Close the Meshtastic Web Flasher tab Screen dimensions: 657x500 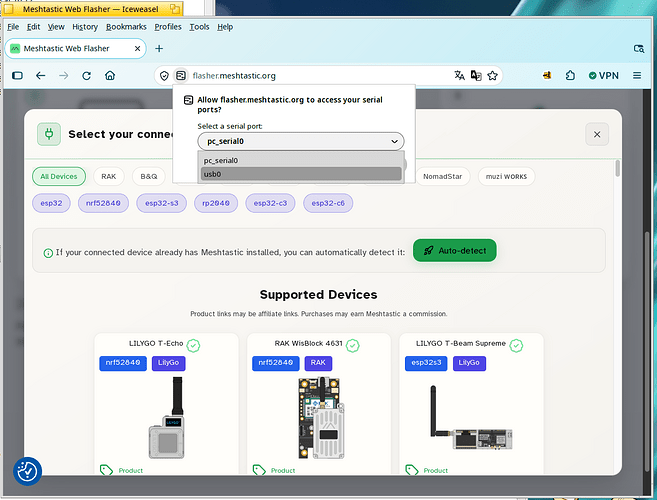[x=137, y=49]
